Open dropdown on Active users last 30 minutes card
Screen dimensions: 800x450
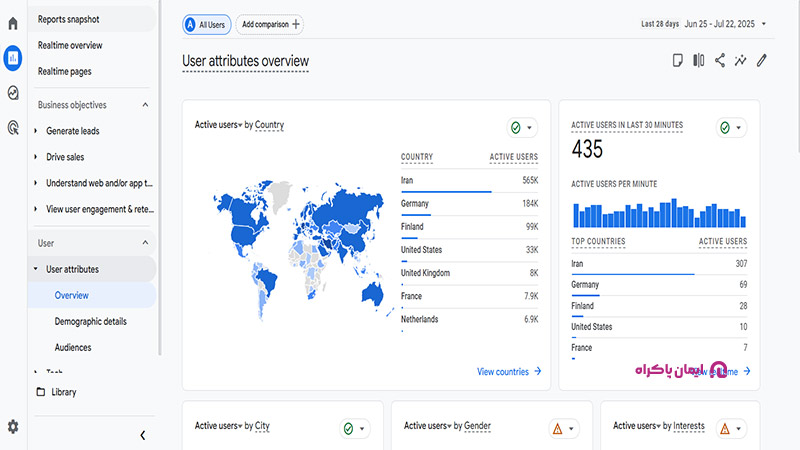[738, 128]
